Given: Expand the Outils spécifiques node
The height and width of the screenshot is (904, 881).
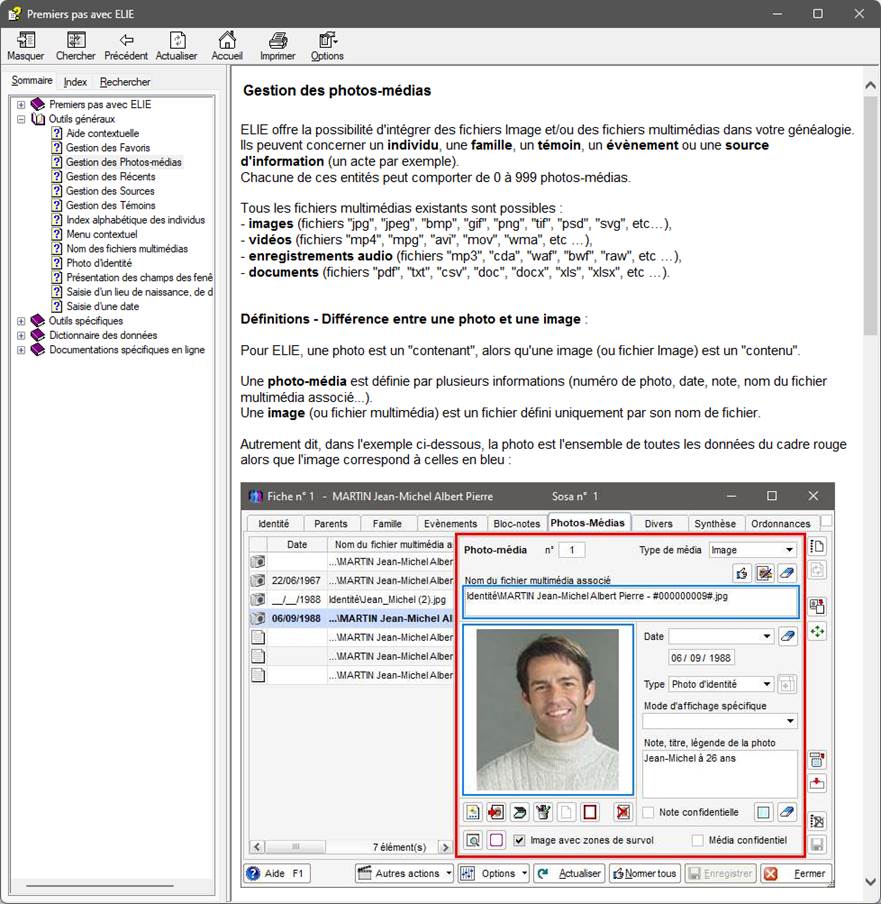Looking at the screenshot, I should (x=21, y=321).
